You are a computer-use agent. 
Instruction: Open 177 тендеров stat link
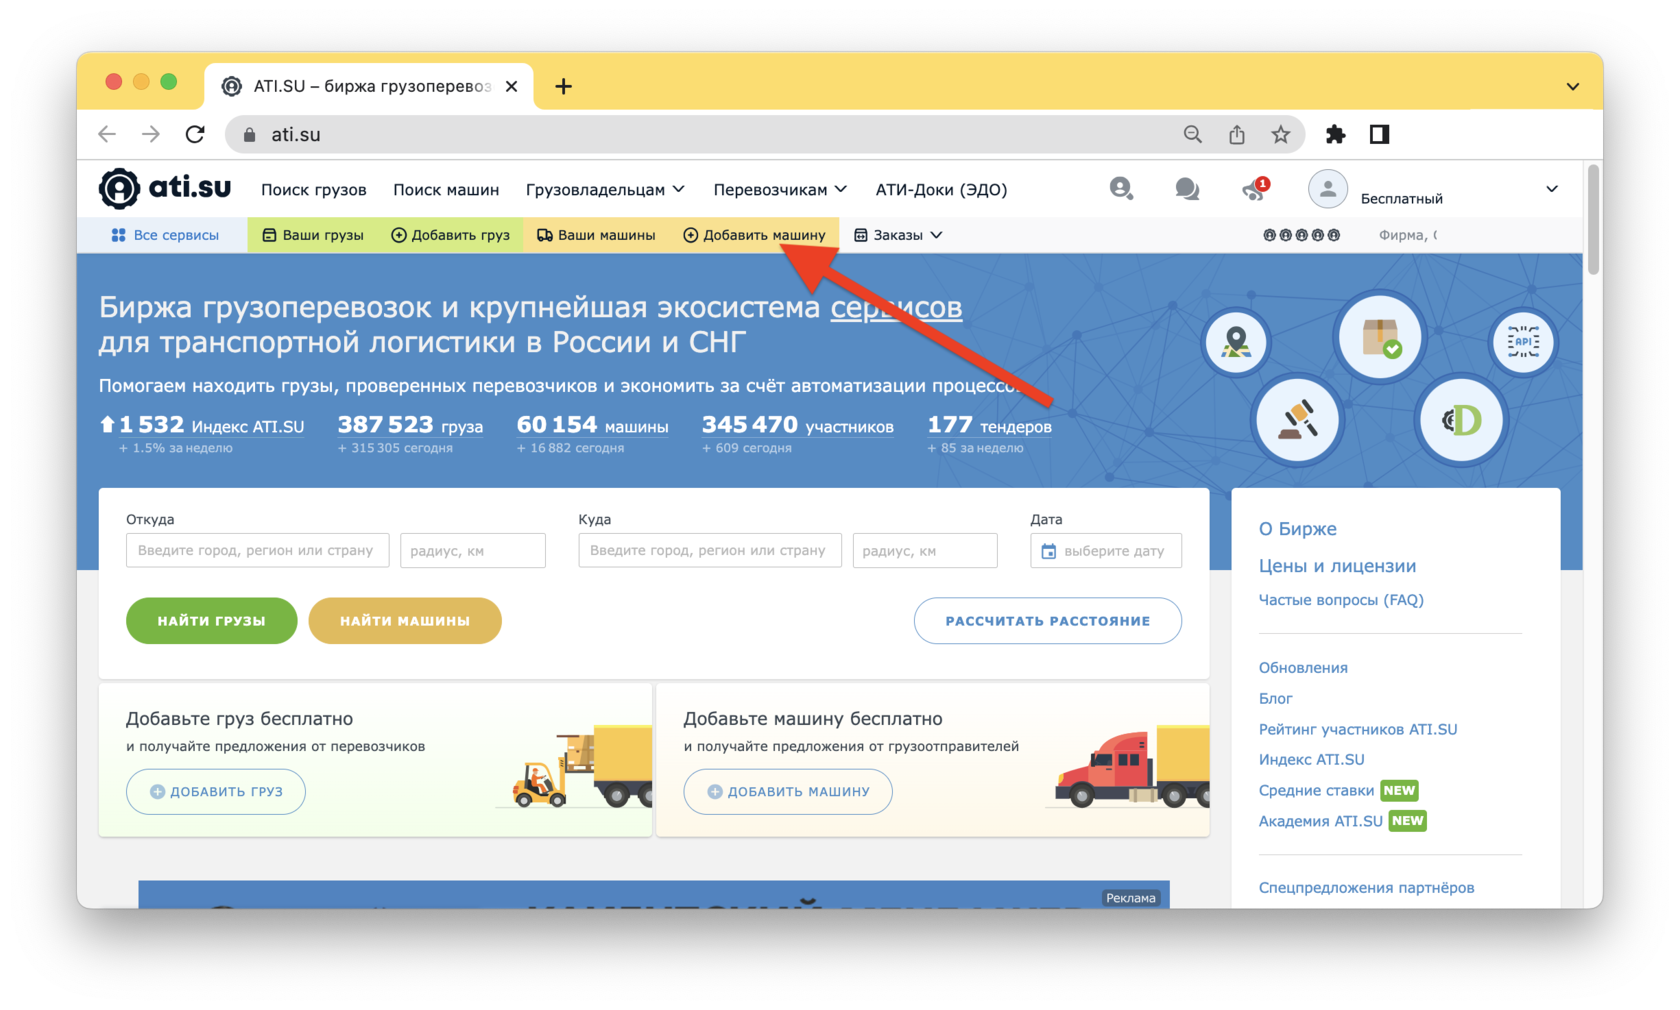(x=989, y=425)
